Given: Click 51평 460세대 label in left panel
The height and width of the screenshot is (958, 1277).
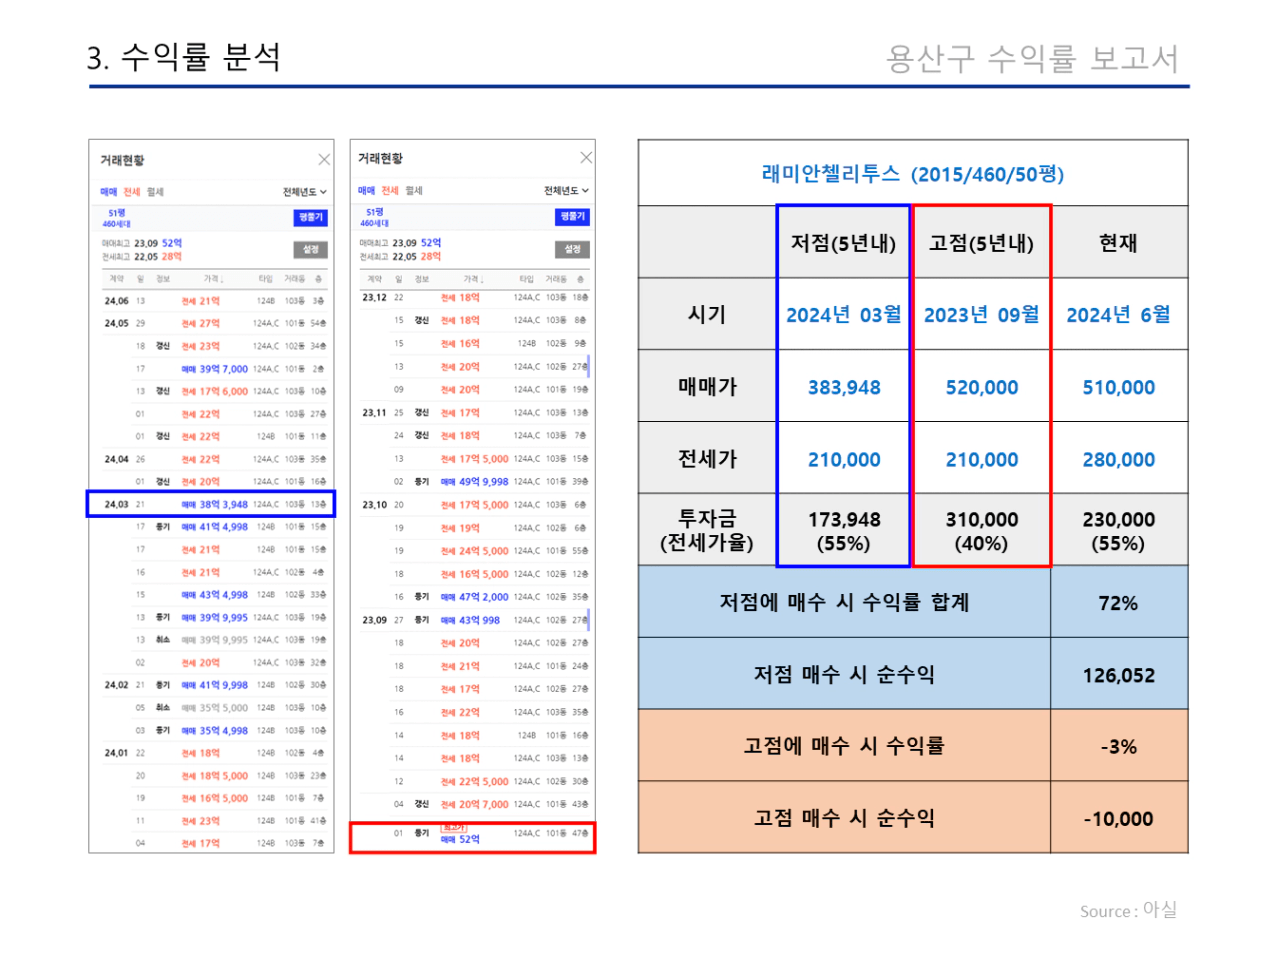Looking at the screenshot, I should (x=117, y=218).
